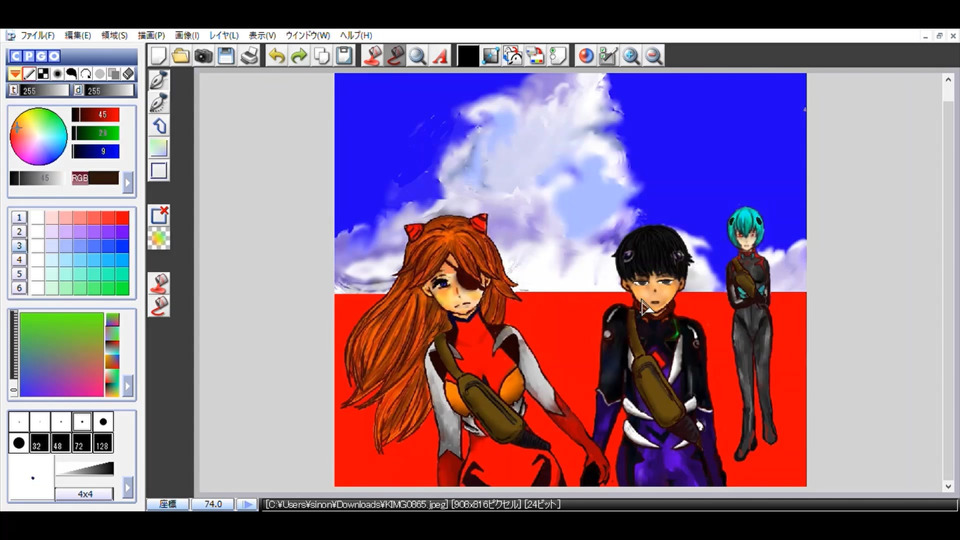Screen dimensions: 960x540
Task: Select the checkerboard pattern brush mode
Action: [x=43, y=74]
